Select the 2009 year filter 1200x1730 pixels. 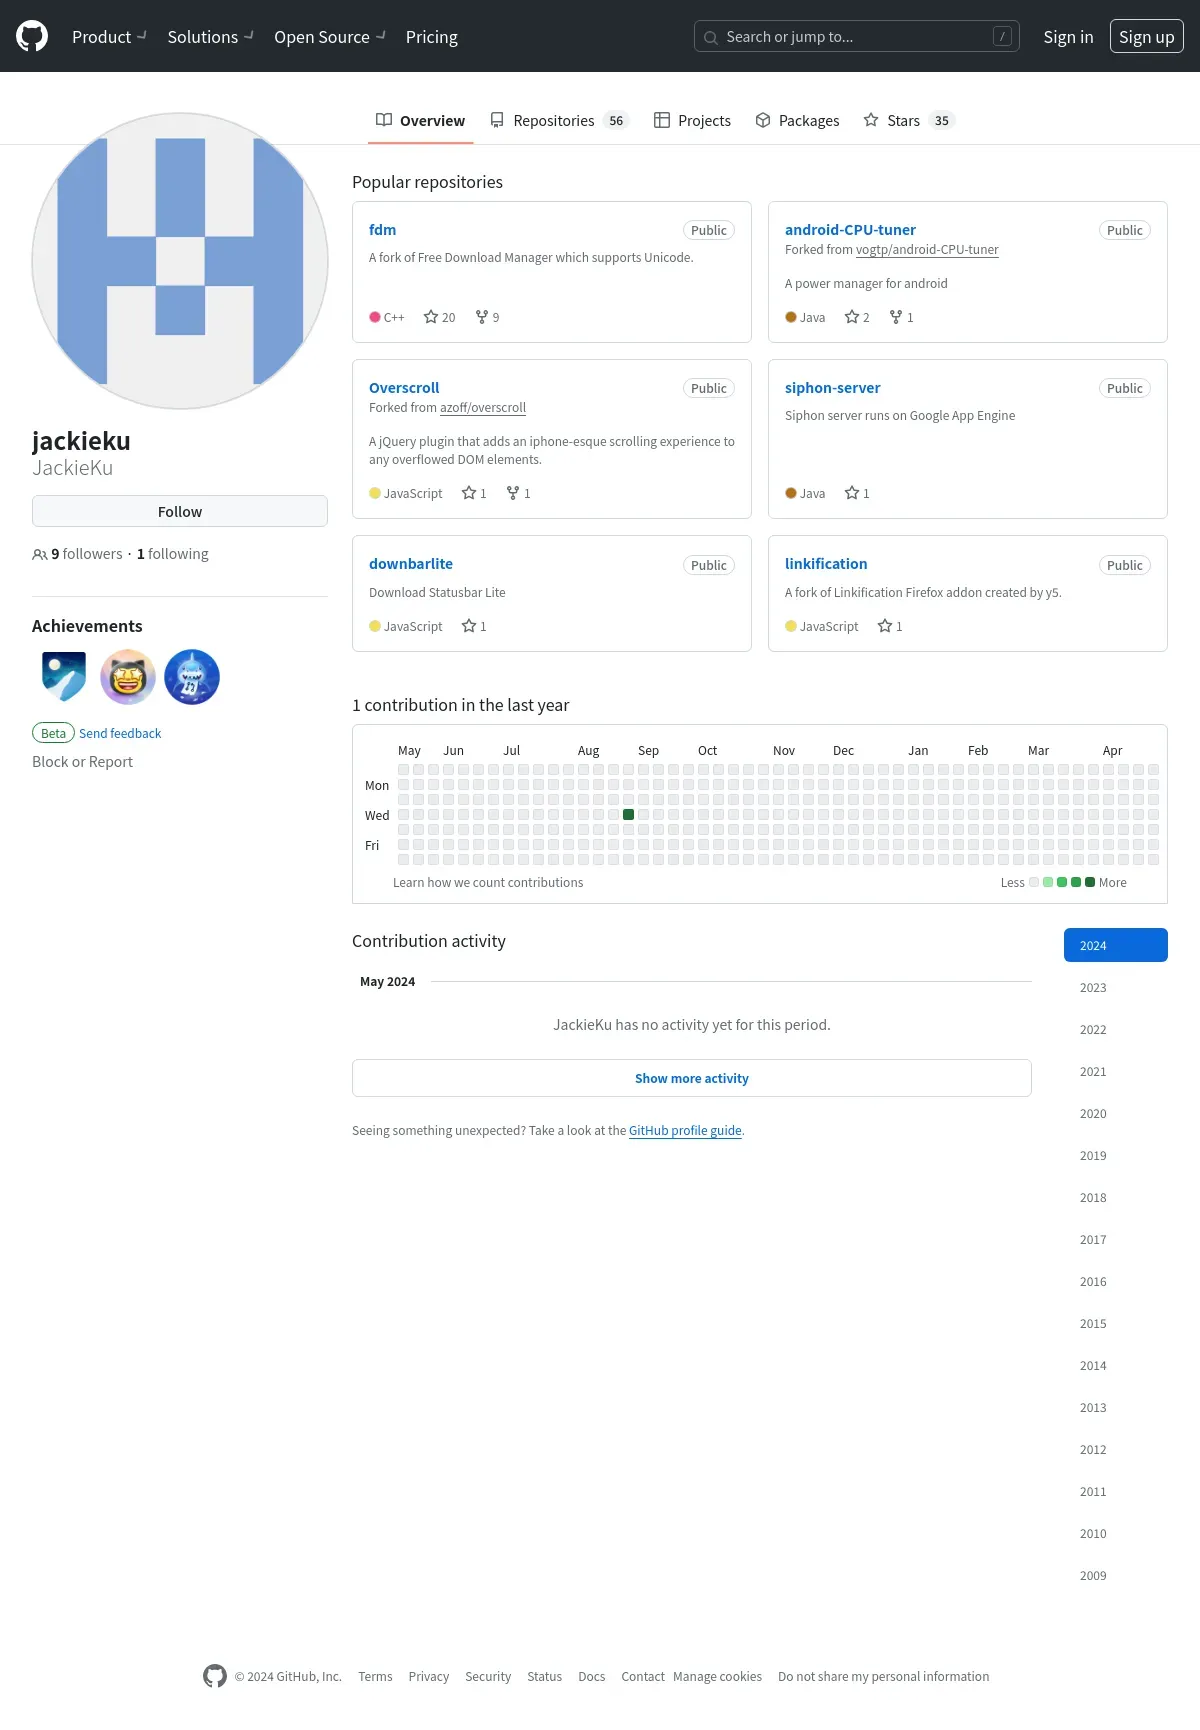(1116, 1575)
